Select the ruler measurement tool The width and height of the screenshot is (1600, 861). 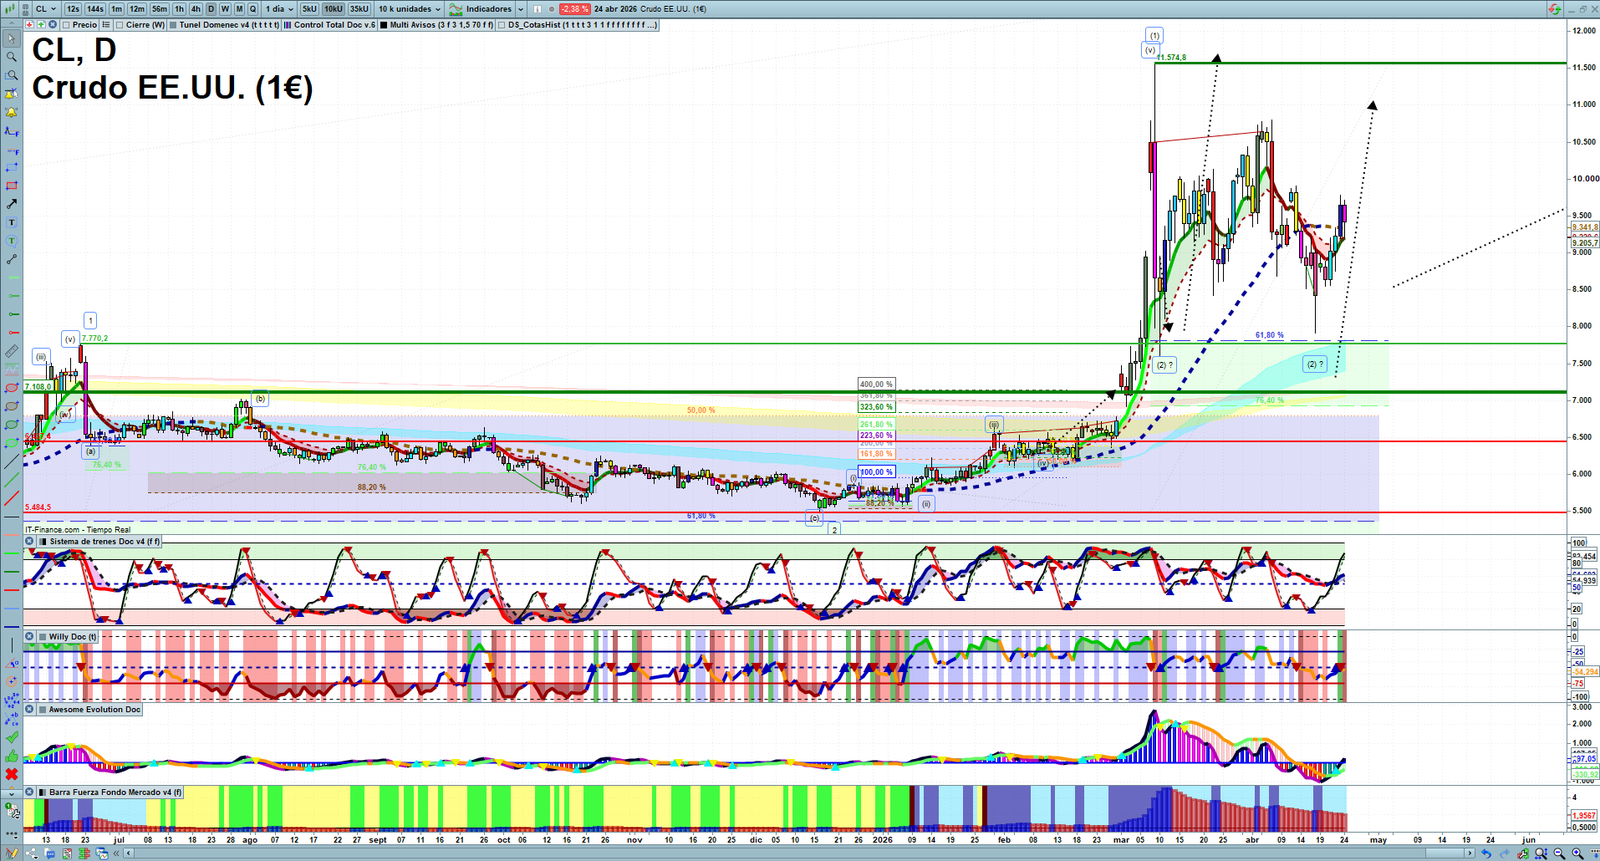point(11,351)
